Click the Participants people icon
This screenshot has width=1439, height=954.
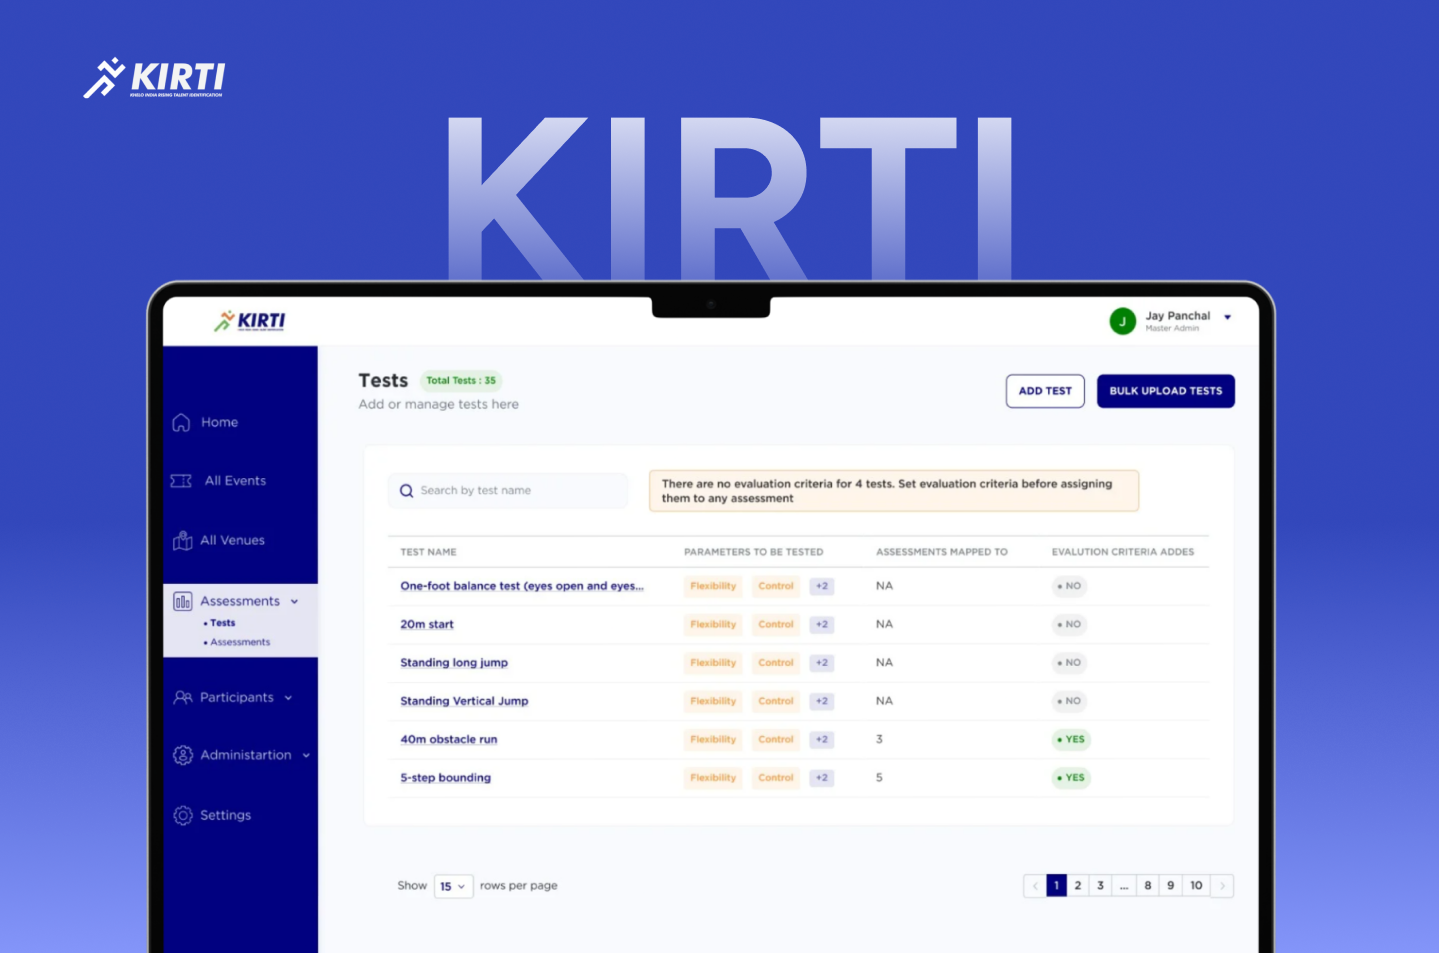pos(183,698)
